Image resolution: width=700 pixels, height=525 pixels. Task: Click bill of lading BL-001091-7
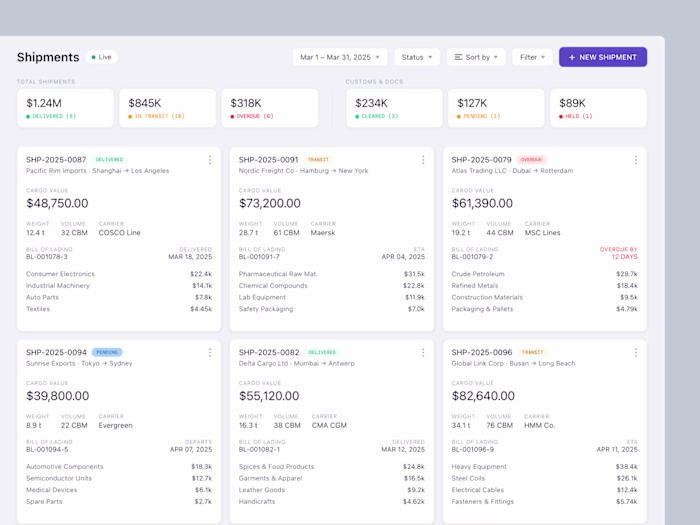[x=259, y=257]
